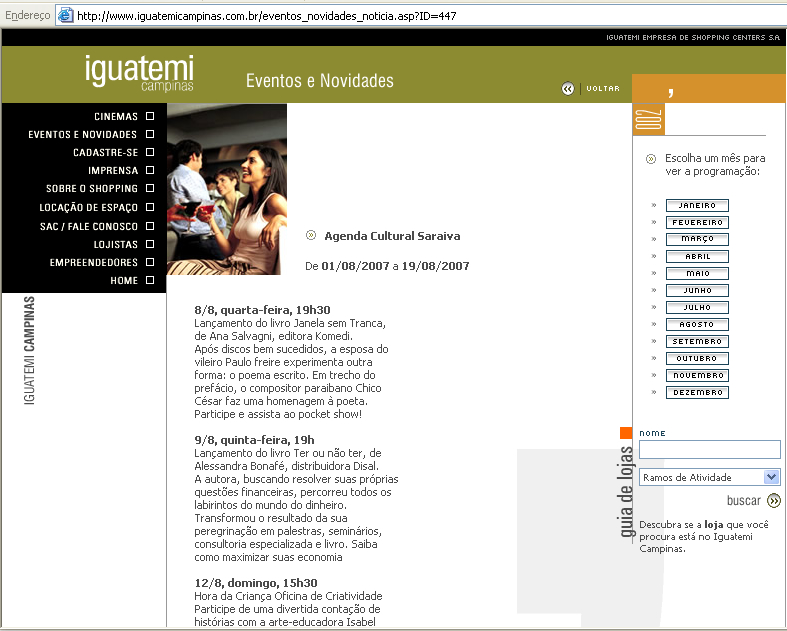The height and width of the screenshot is (631, 787).
Task: Click the Voltar double-arrow back icon
Action: point(568,89)
